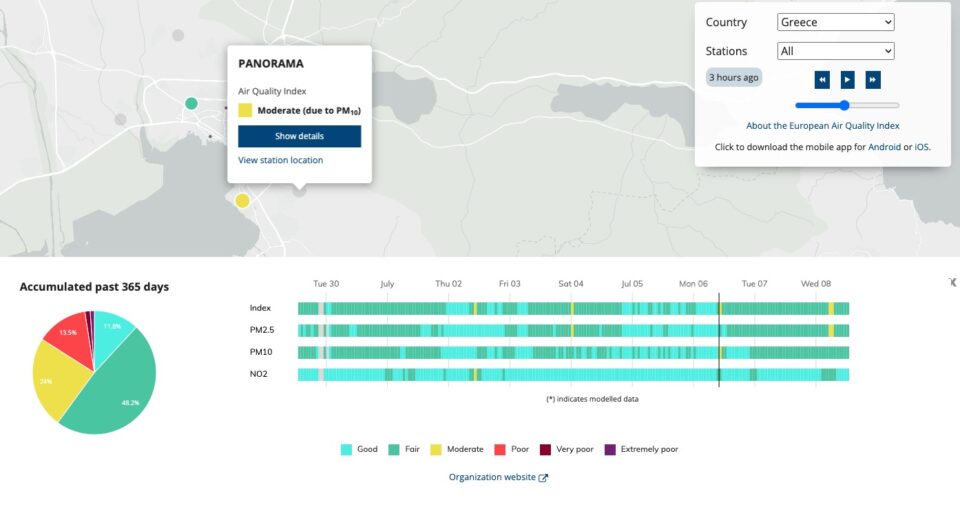Click the Thu 02 date label
Screen dimensions: 960x507
[x=448, y=284]
